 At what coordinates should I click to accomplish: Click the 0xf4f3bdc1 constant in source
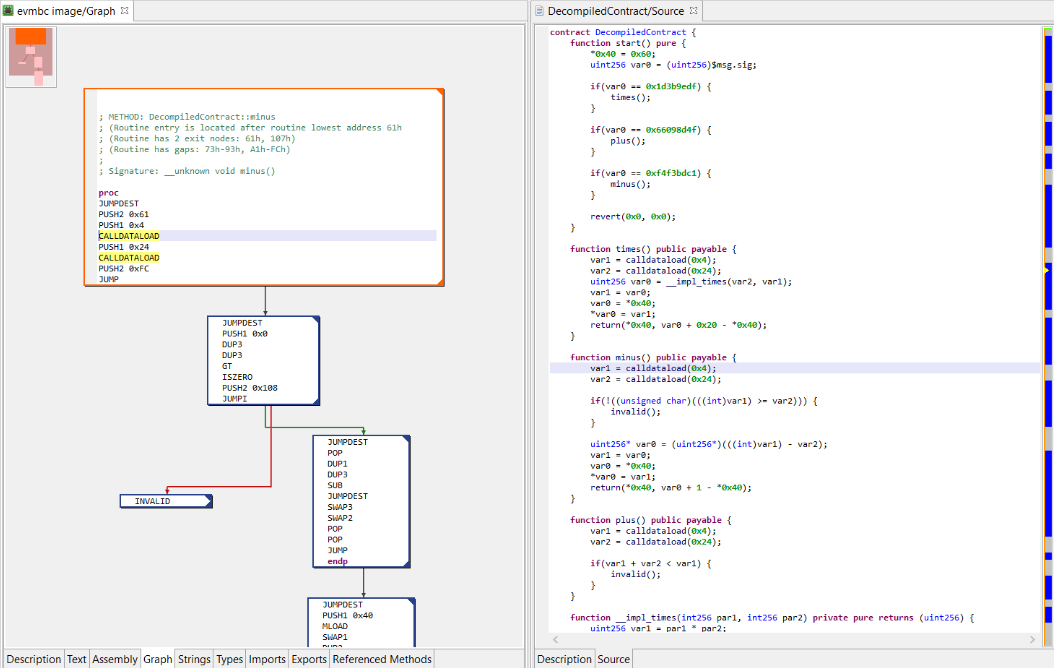pyautogui.click(x=673, y=173)
